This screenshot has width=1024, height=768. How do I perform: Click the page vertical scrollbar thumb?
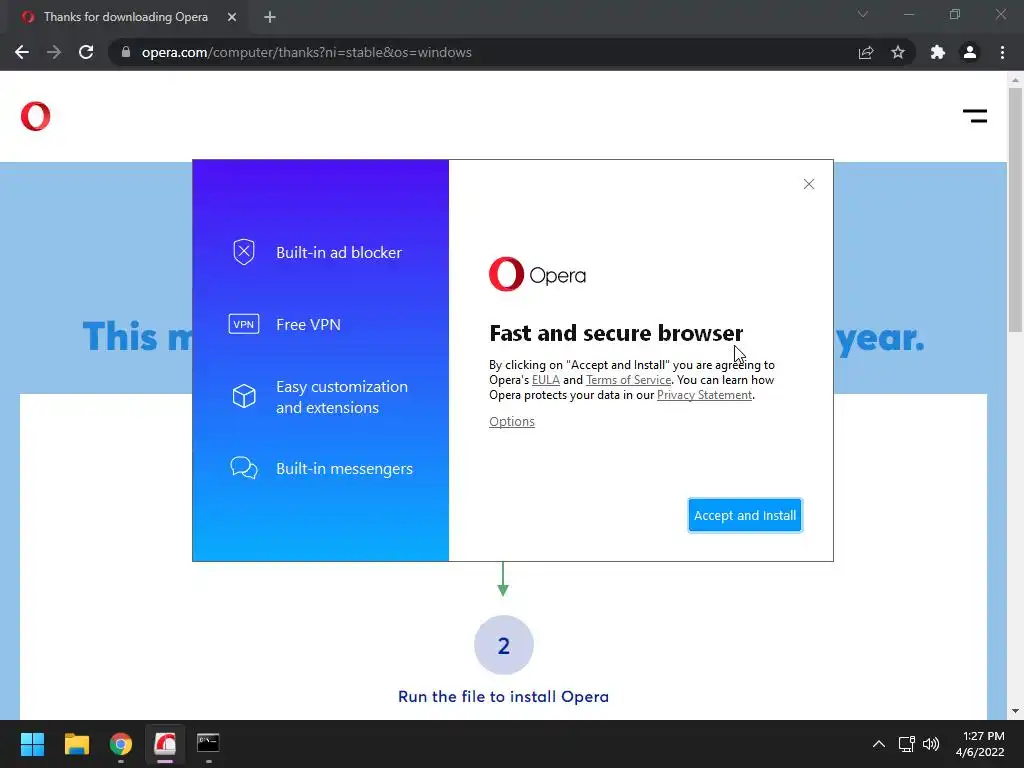click(1015, 209)
